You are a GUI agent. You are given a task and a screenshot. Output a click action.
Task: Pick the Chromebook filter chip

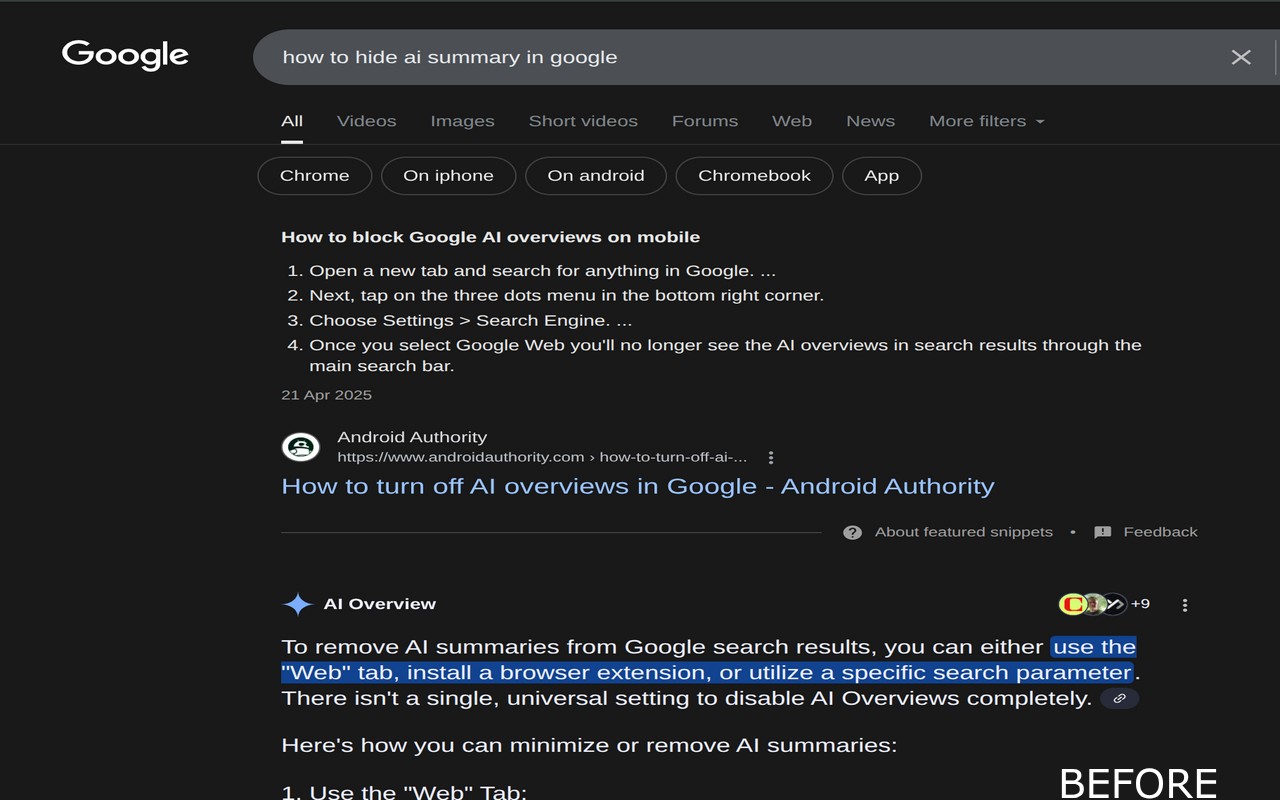coord(755,176)
